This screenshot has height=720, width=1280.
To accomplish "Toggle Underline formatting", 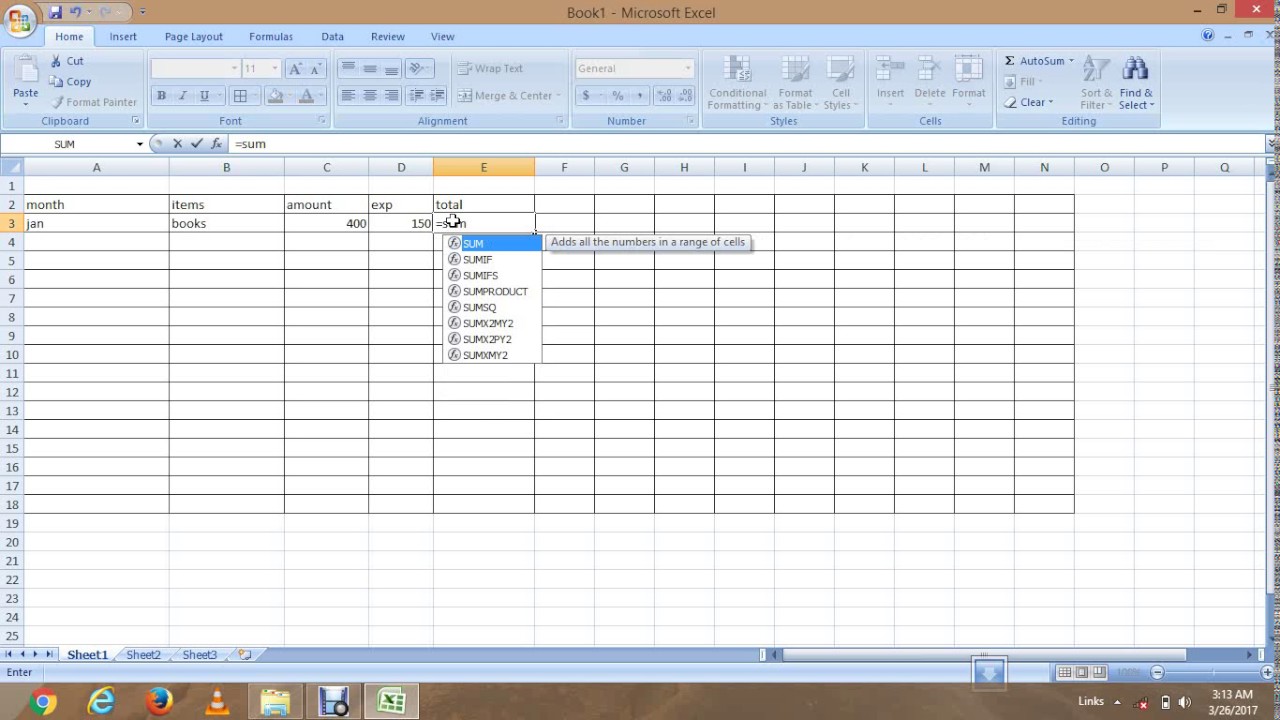I will (204, 96).
